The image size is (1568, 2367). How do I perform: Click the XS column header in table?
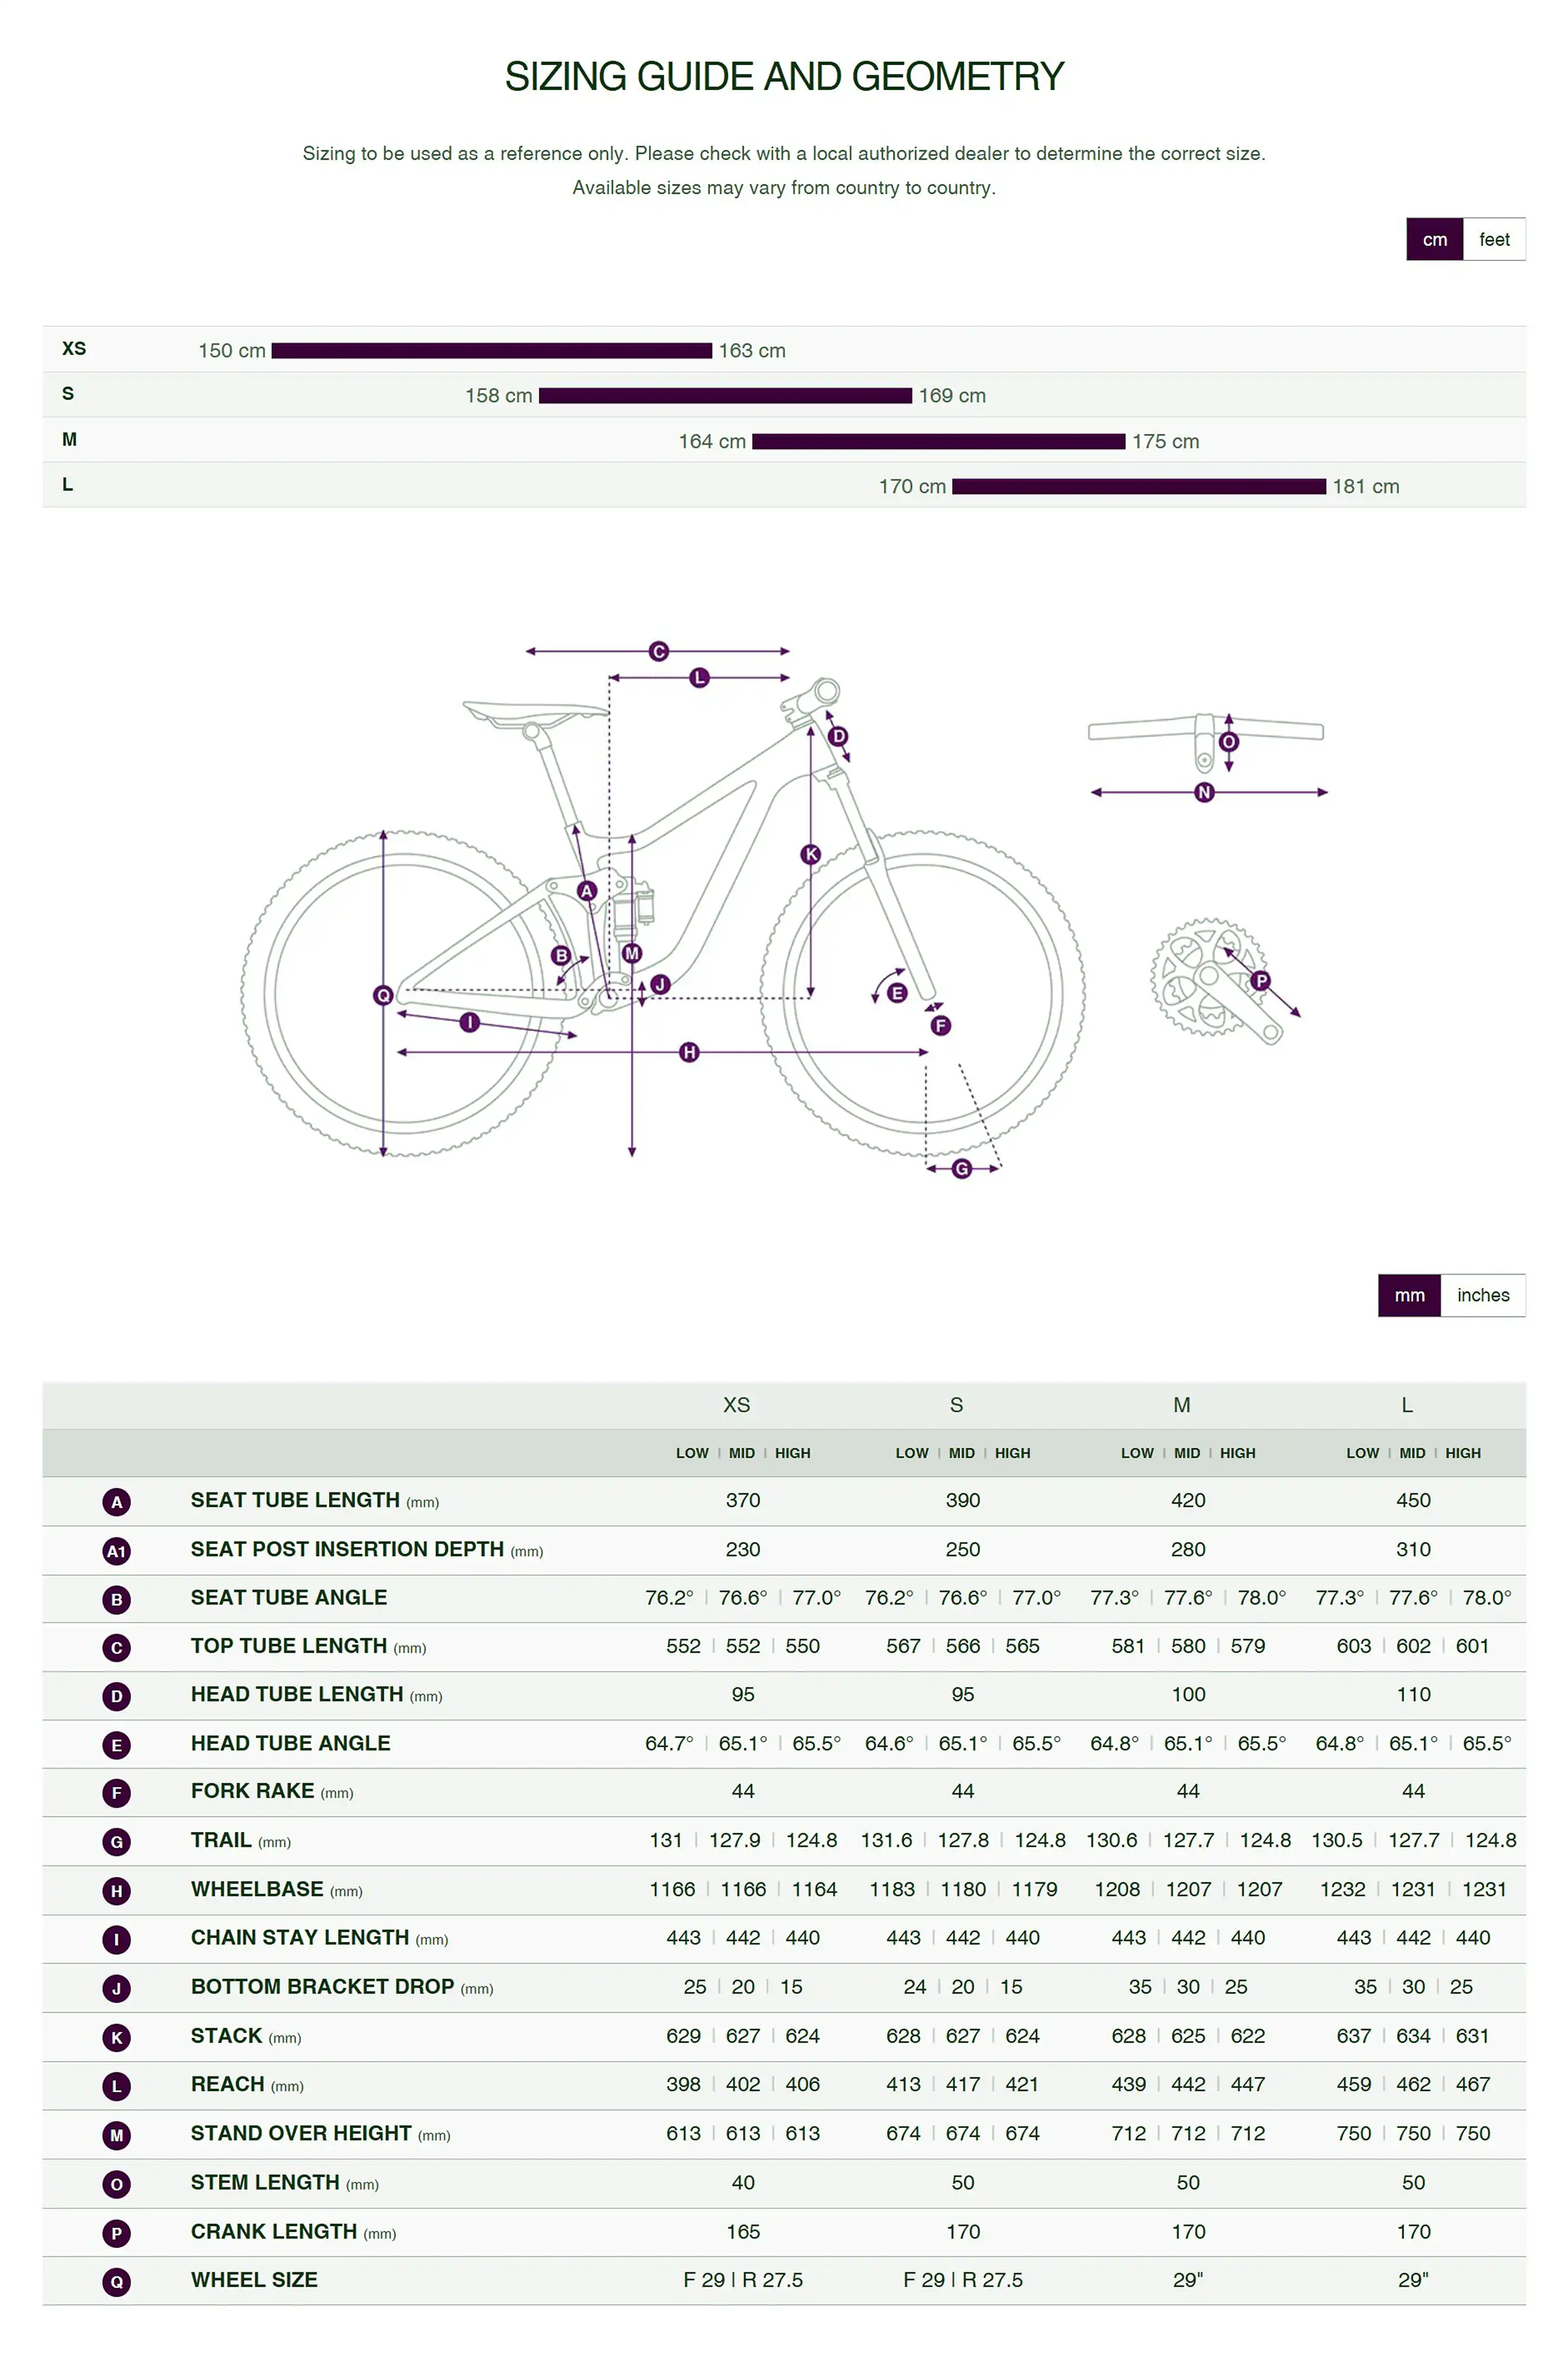click(x=736, y=1405)
